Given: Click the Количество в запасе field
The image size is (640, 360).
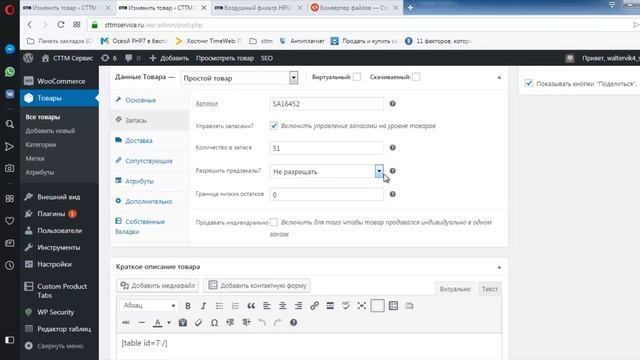Looking at the screenshot, I should pos(327,148).
